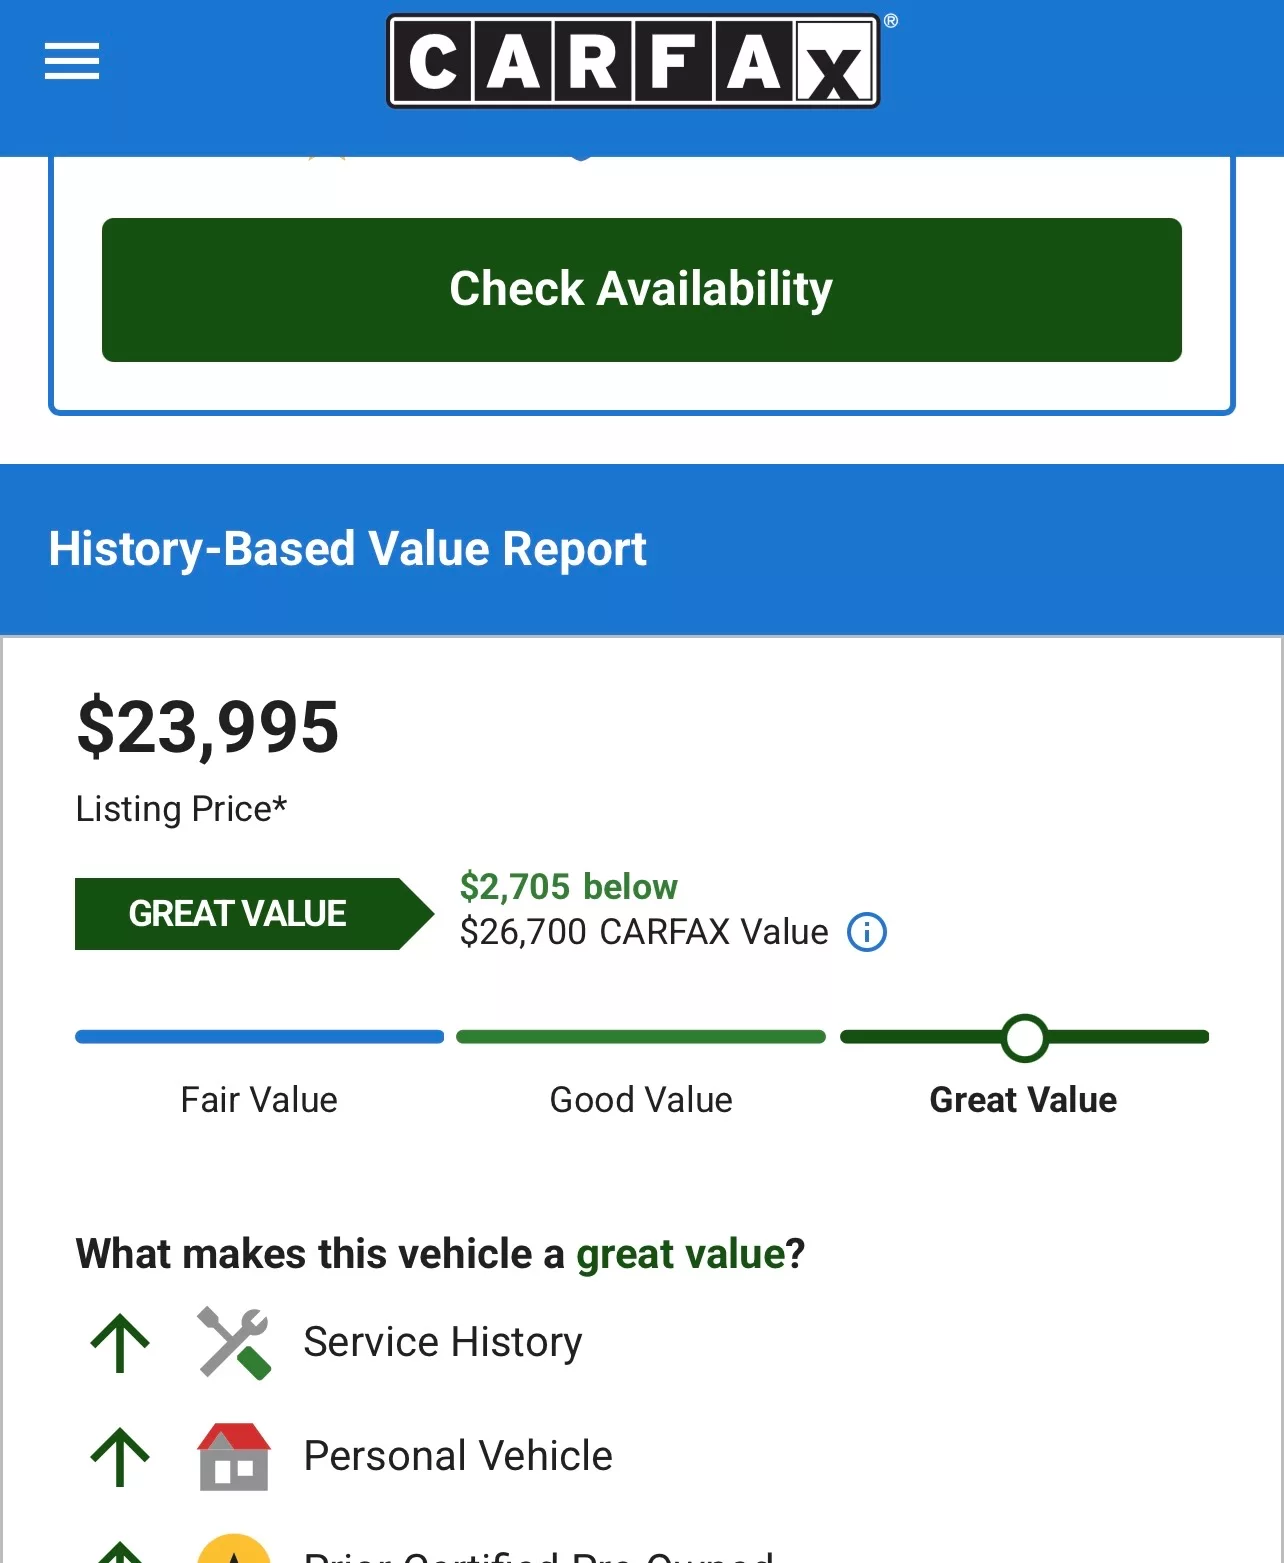The width and height of the screenshot is (1284, 1563).
Task: Click the Personal Vehicle house icon
Action: coord(234,1457)
